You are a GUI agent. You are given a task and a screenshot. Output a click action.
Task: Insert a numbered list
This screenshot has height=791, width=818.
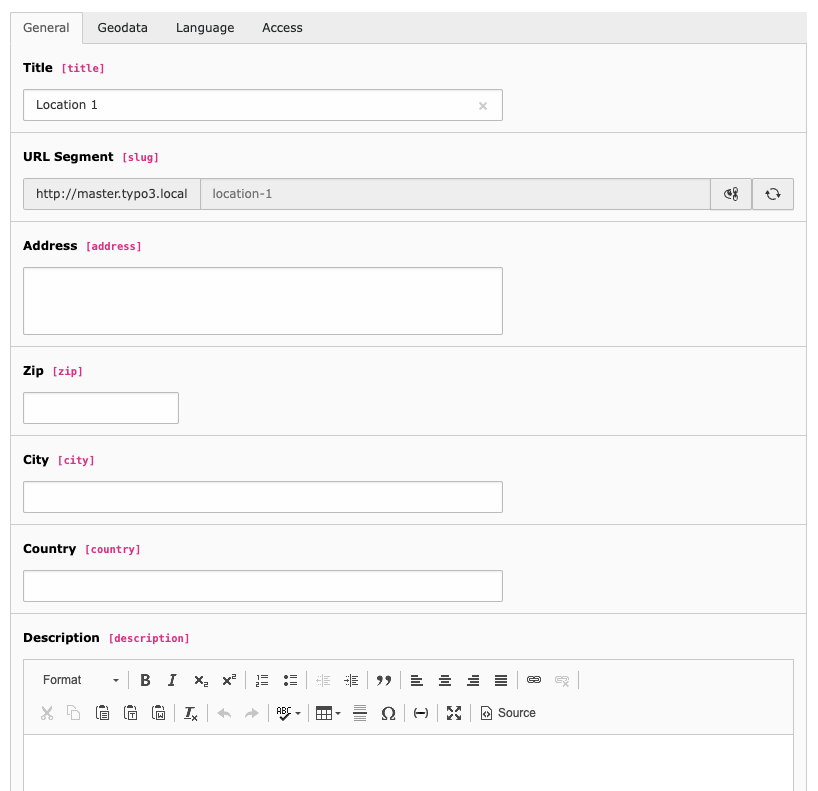point(262,680)
